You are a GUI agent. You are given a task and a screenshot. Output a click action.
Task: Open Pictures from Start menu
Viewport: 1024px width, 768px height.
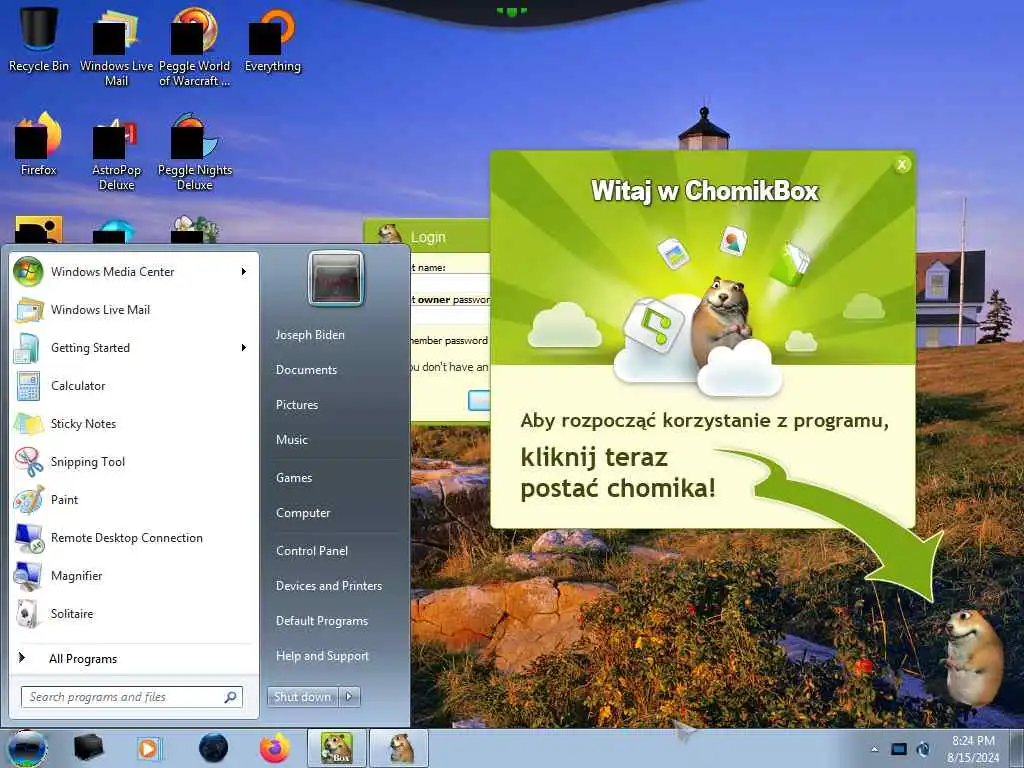coord(296,404)
